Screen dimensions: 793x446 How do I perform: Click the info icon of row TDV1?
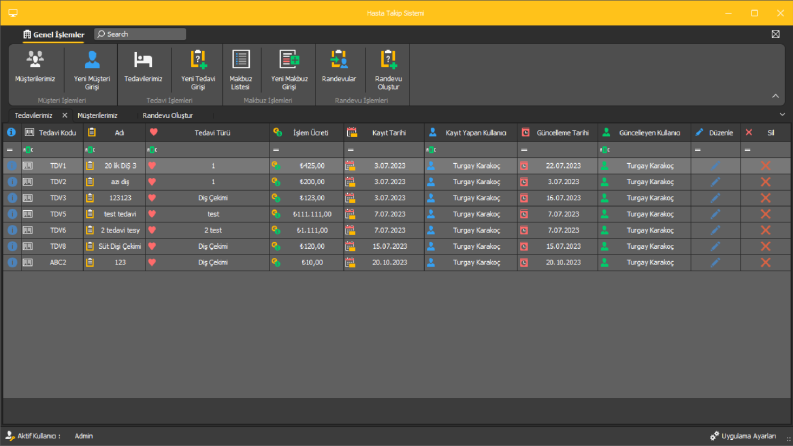12,166
